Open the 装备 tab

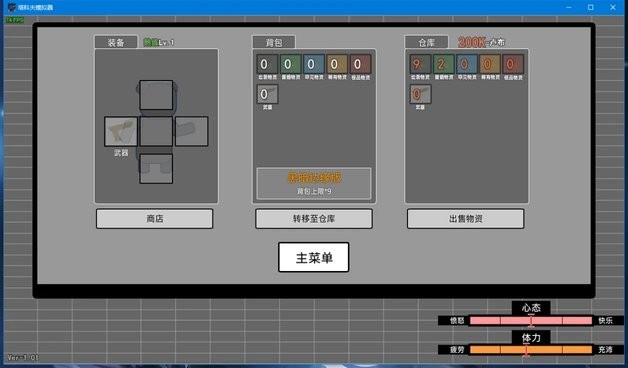tap(116, 42)
